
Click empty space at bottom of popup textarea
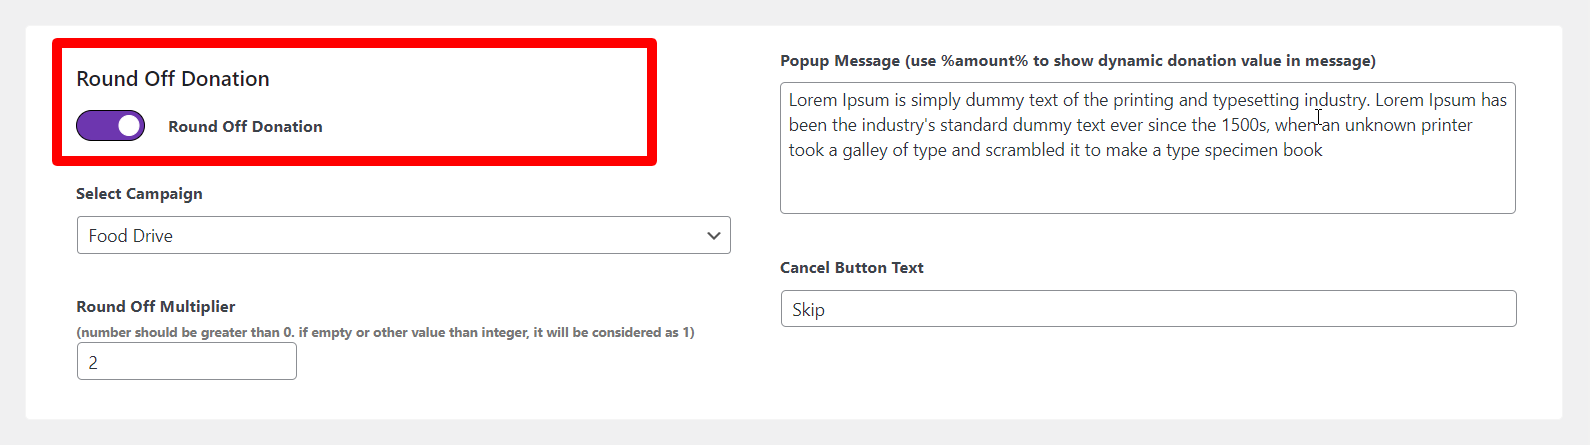tap(1147, 190)
